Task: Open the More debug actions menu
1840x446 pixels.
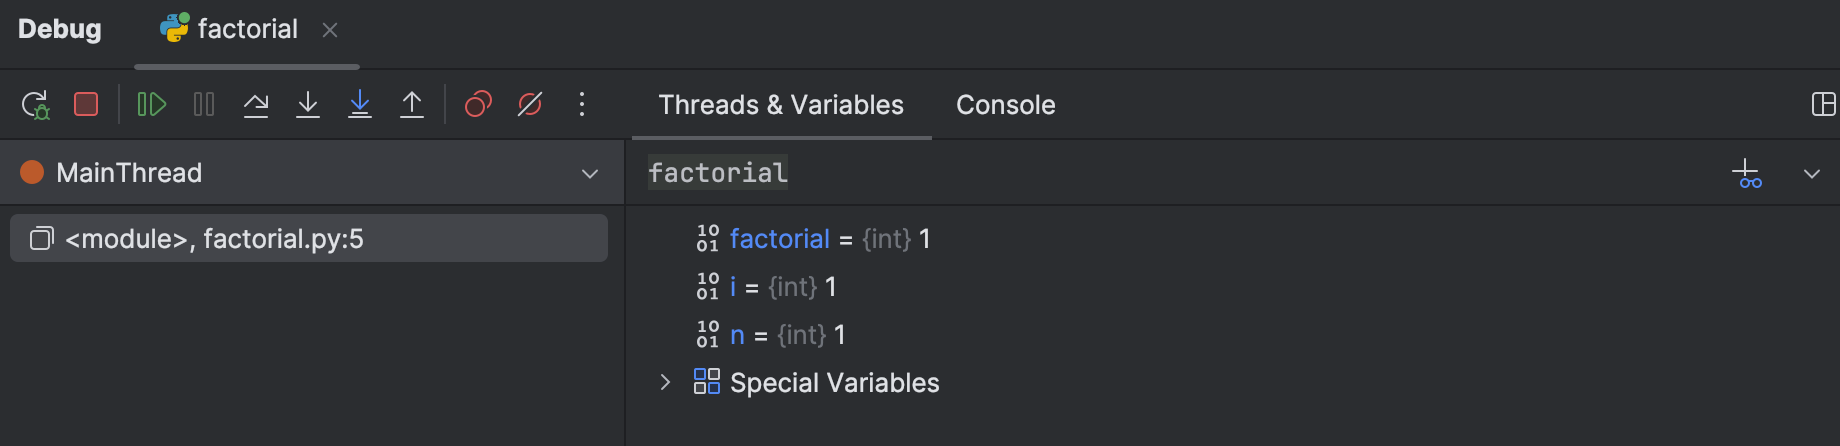Action: [x=582, y=104]
